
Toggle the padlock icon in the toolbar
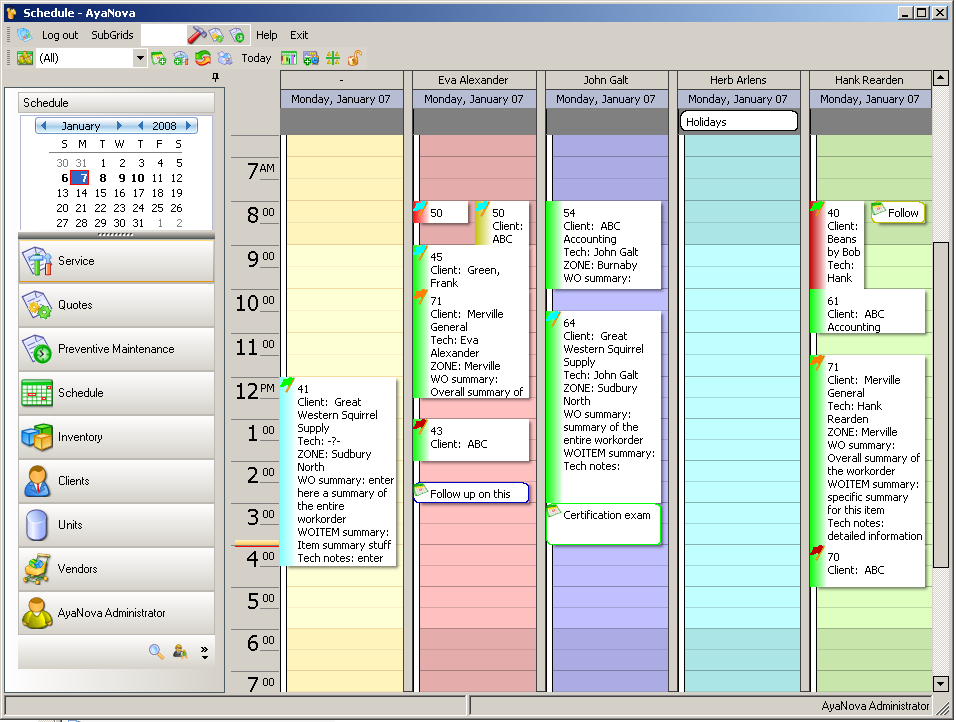point(353,58)
